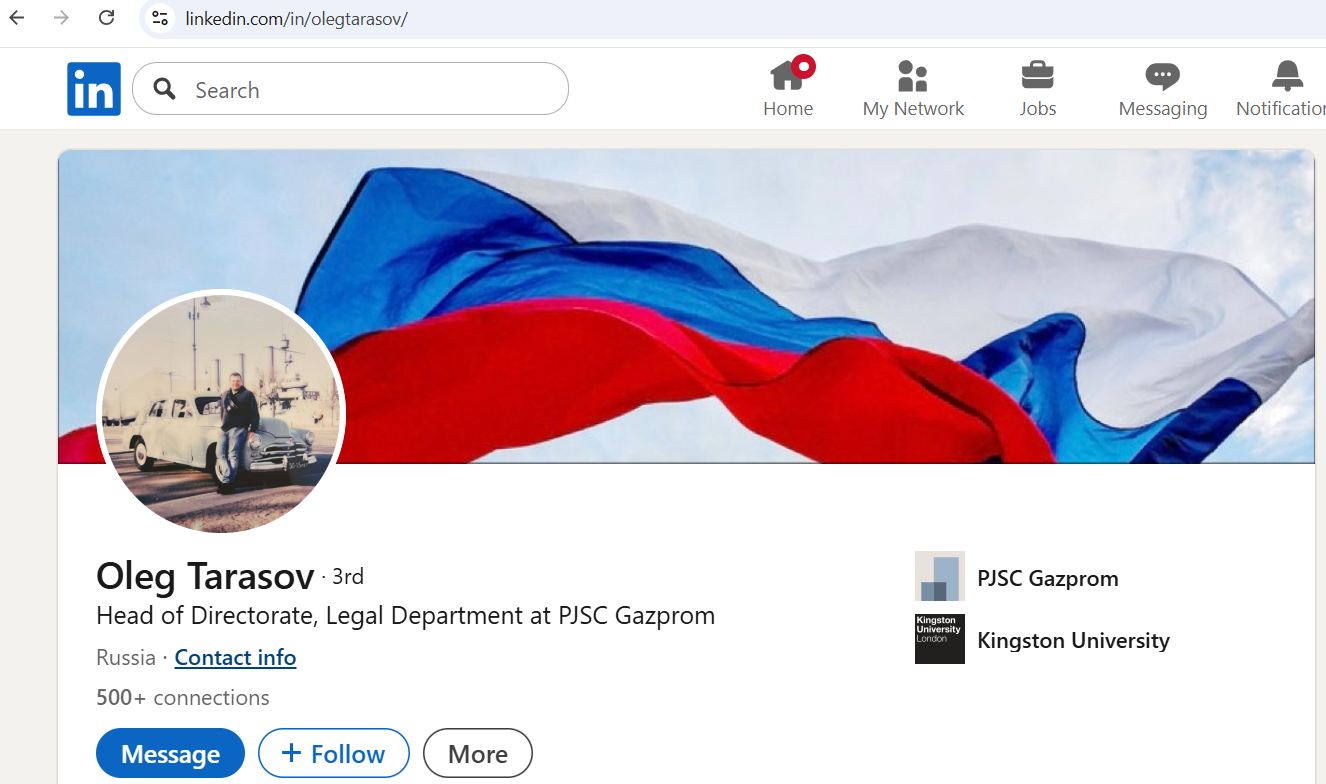This screenshot has height=784, width=1326.
Task: Open Notifications bell icon
Action: [1287, 75]
